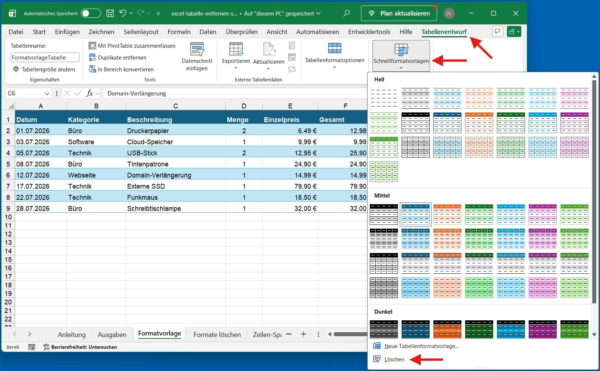The height and width of the screenshot is (371, 600).
Task: Click cell containing Druckerpapier
Action: [x=175, y=131]
